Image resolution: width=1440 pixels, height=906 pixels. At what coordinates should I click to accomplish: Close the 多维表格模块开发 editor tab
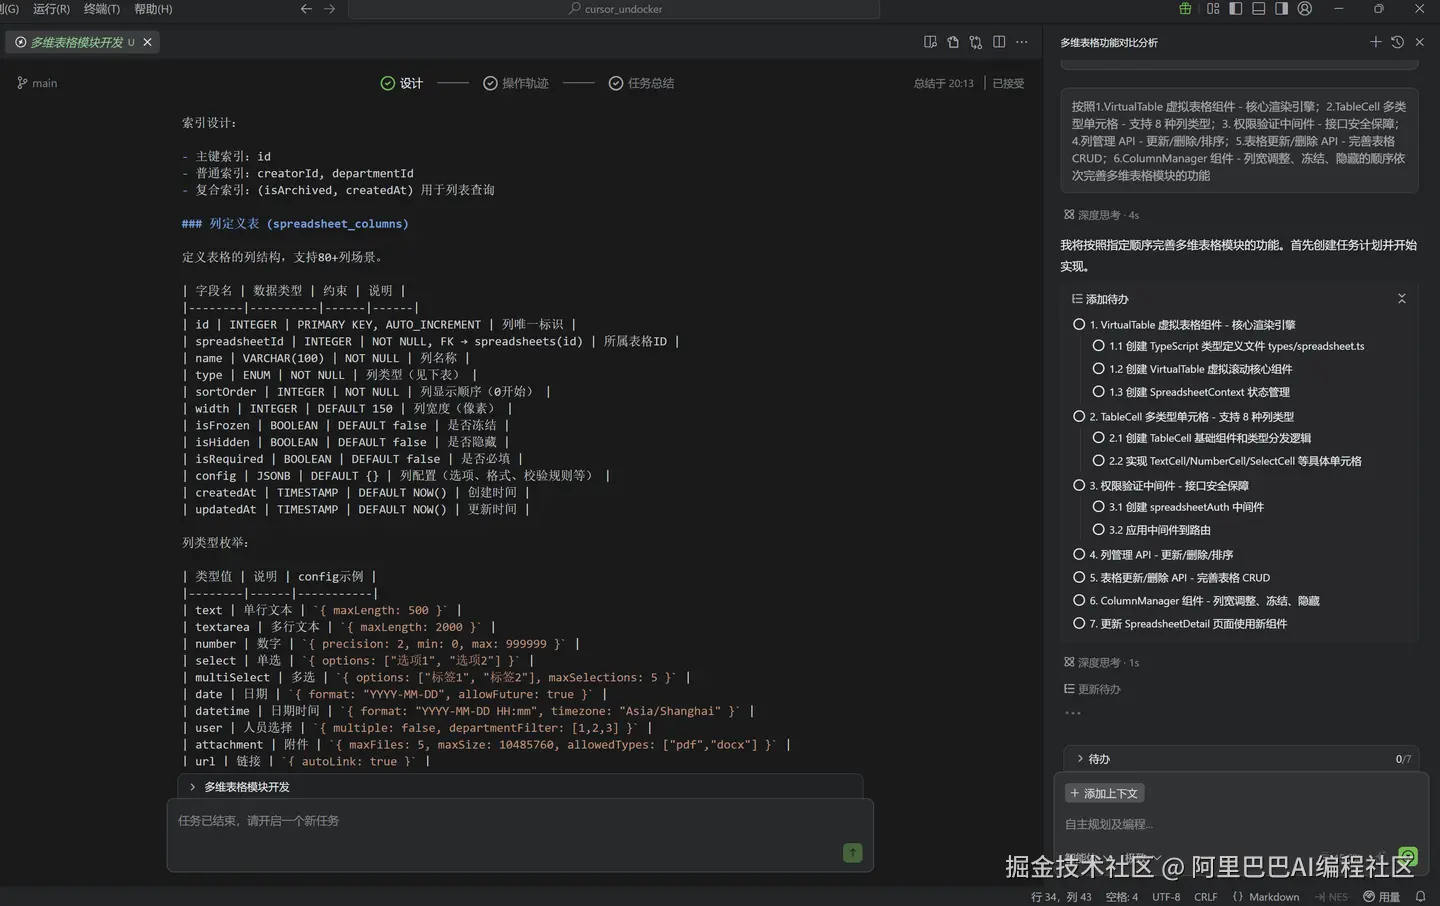148,42
